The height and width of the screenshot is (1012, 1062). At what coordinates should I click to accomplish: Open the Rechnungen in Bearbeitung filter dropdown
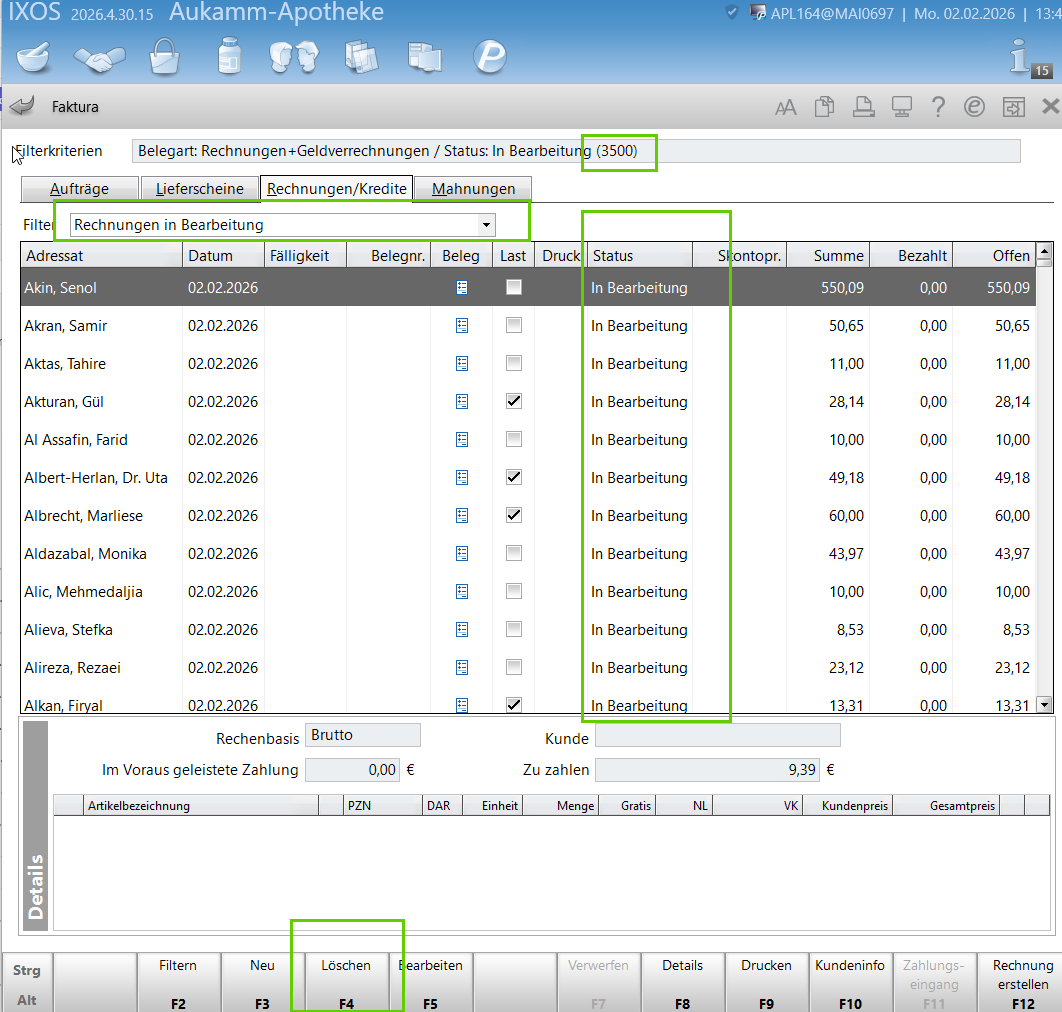487,225
